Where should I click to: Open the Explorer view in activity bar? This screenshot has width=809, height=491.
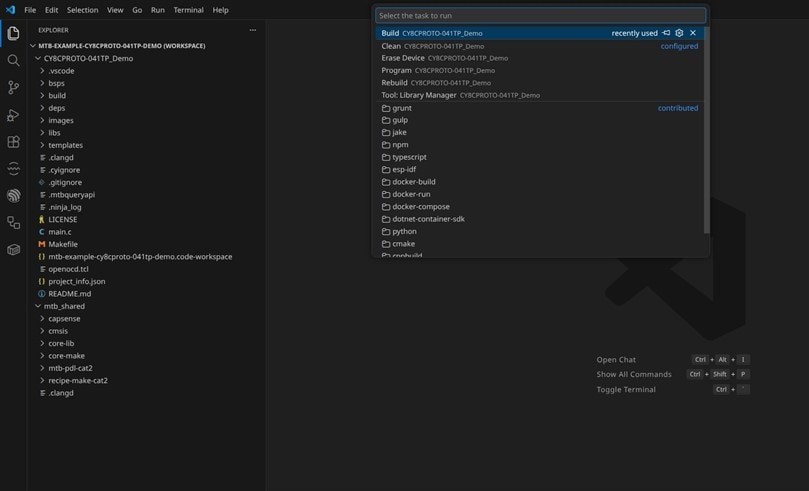pos(13,34)
